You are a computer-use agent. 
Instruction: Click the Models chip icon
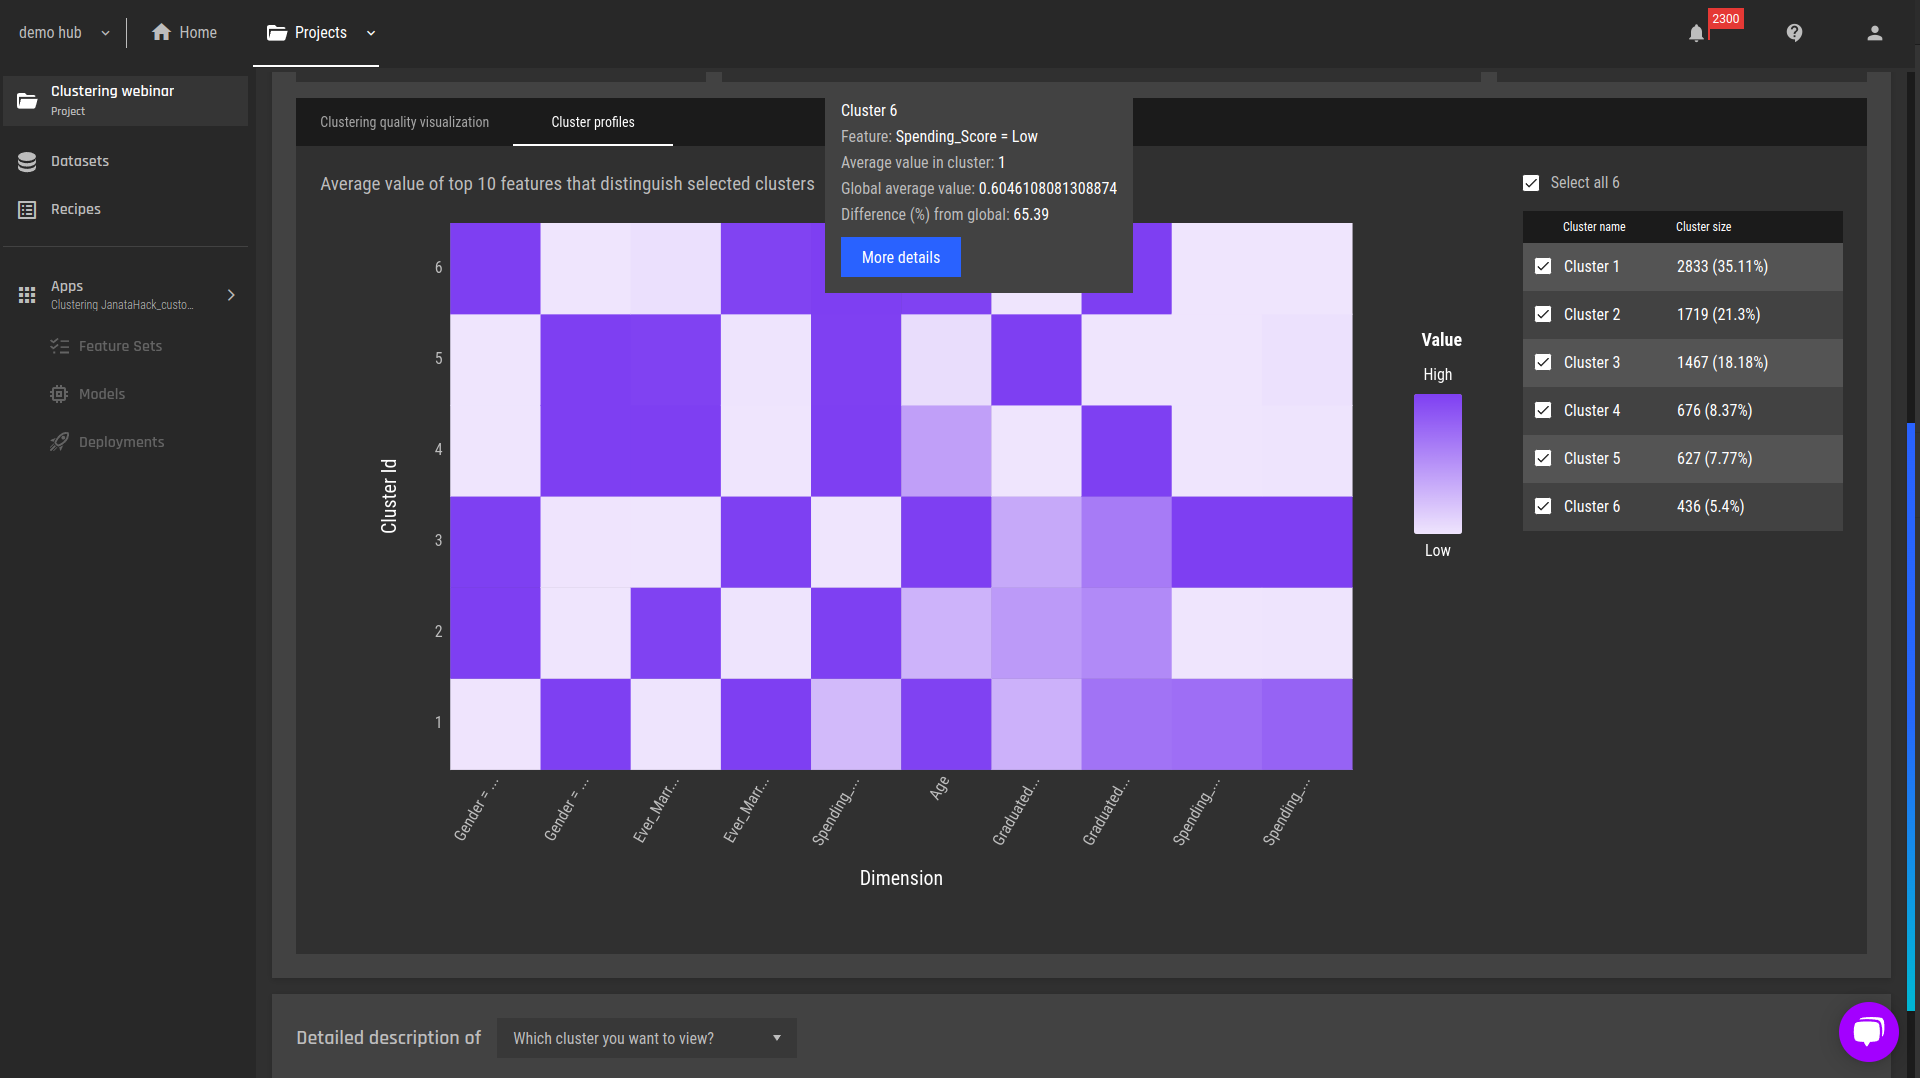click(59, 394)
